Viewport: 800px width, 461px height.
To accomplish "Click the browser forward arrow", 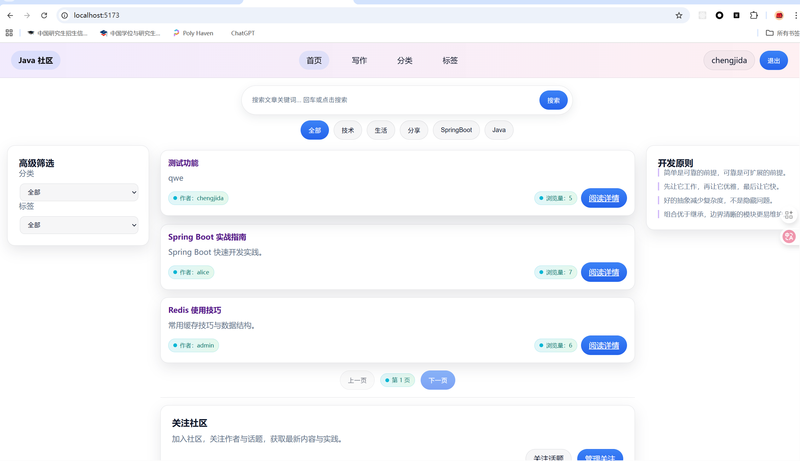I will (27, 15).
